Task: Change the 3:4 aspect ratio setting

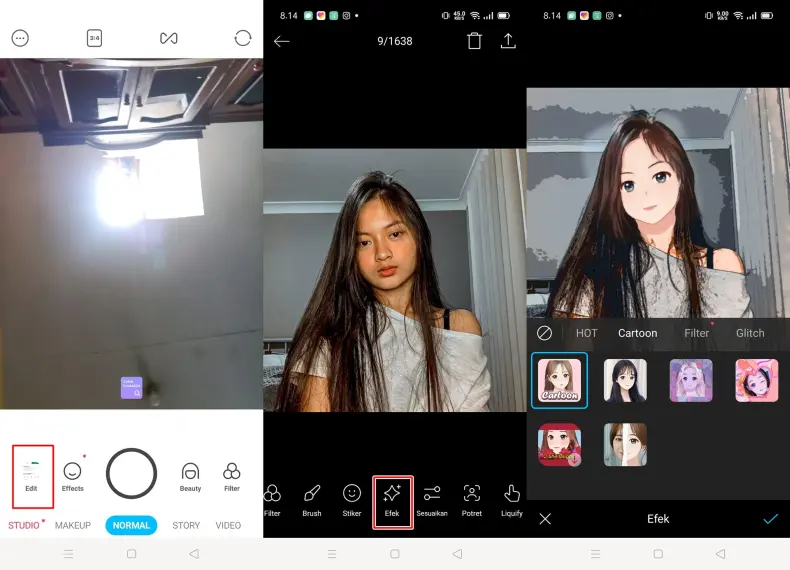Action: [94, 38]
